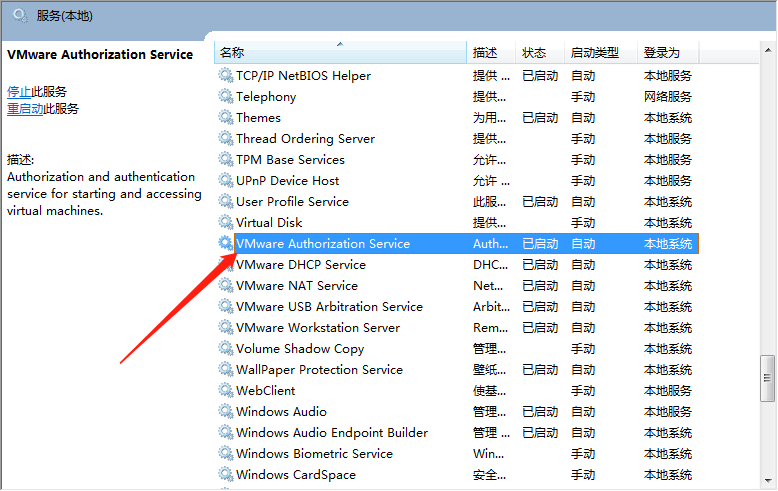Select the Telephony service name
778x491 pixels.
(266, 97)
